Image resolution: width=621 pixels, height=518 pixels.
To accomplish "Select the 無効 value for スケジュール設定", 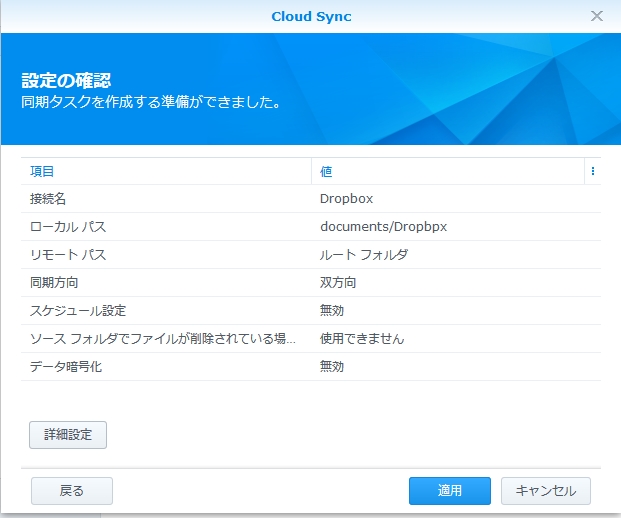I will 332,310.
